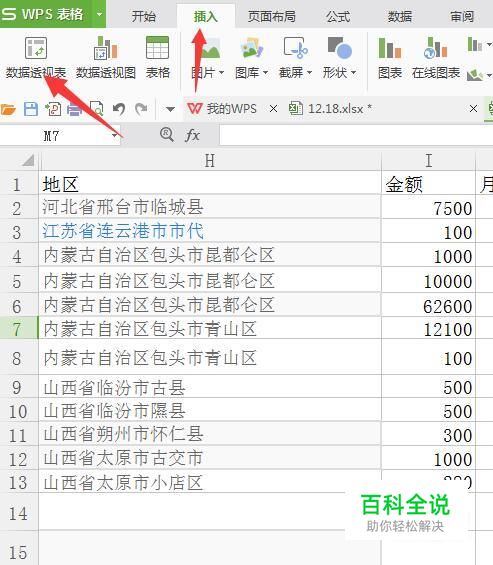Open the 图库 gallery
493x565 pixels.
[x=252, y=58]
